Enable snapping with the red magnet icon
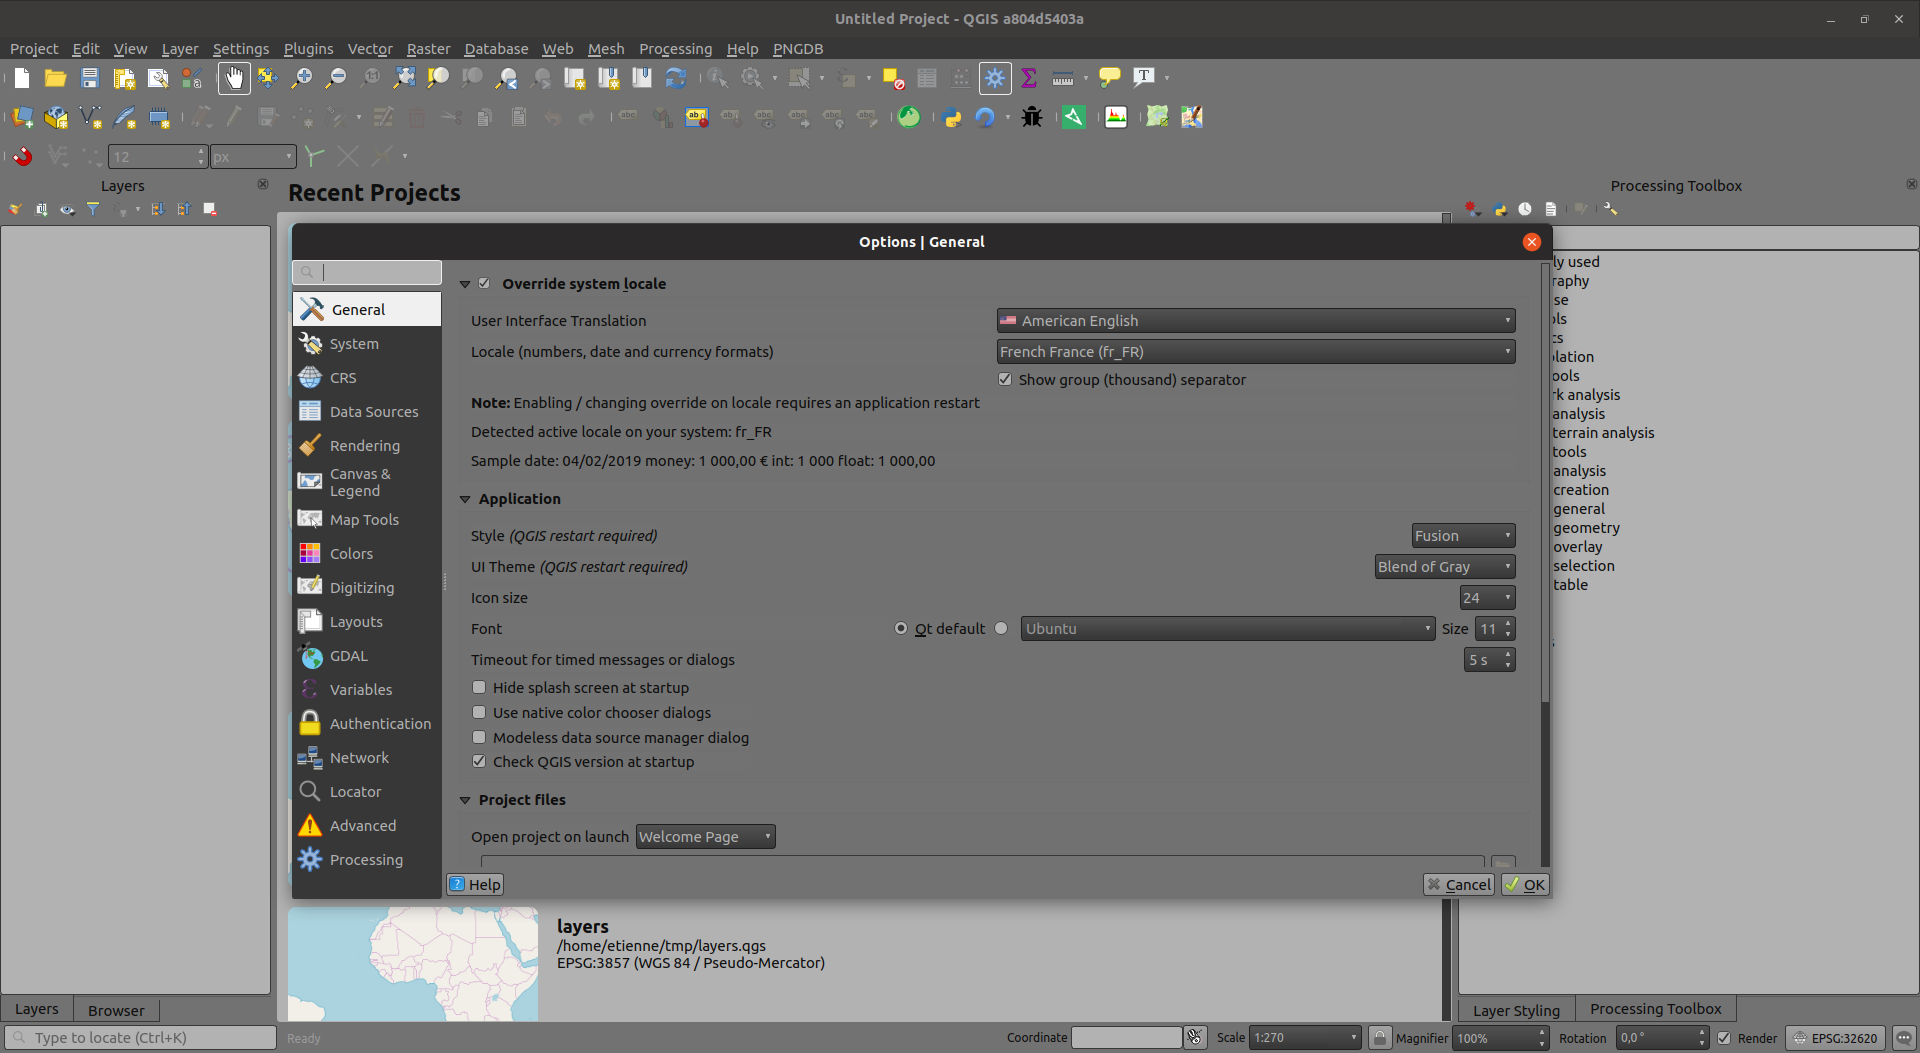 [22, 156]
